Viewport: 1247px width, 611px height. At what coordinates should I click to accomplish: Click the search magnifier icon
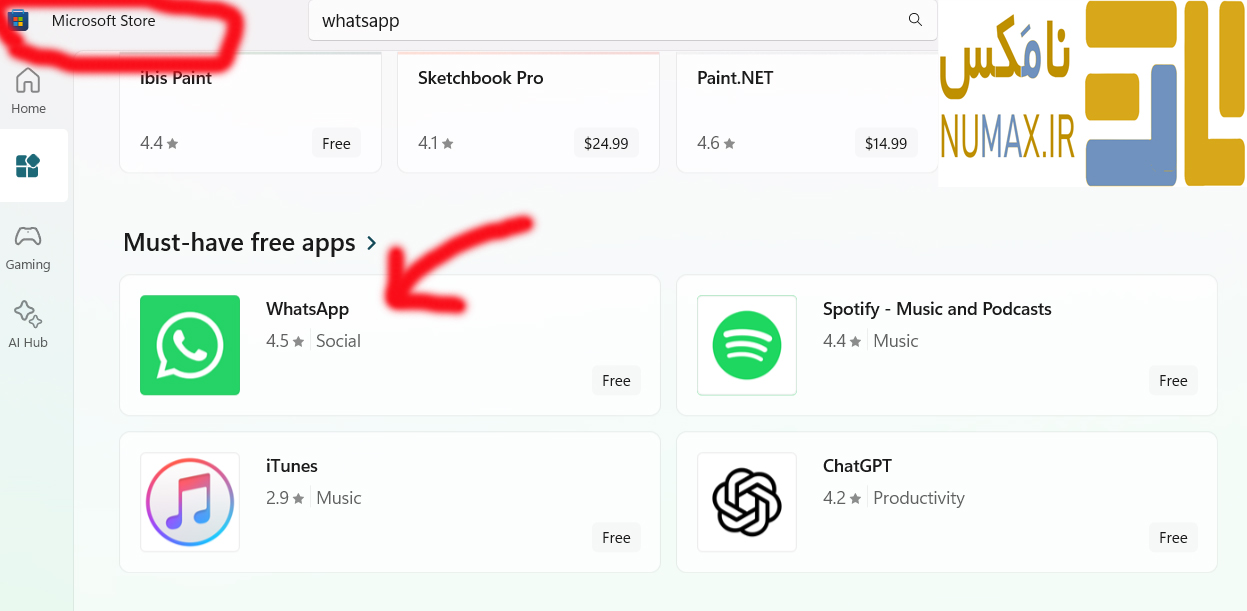pos(915,20)
